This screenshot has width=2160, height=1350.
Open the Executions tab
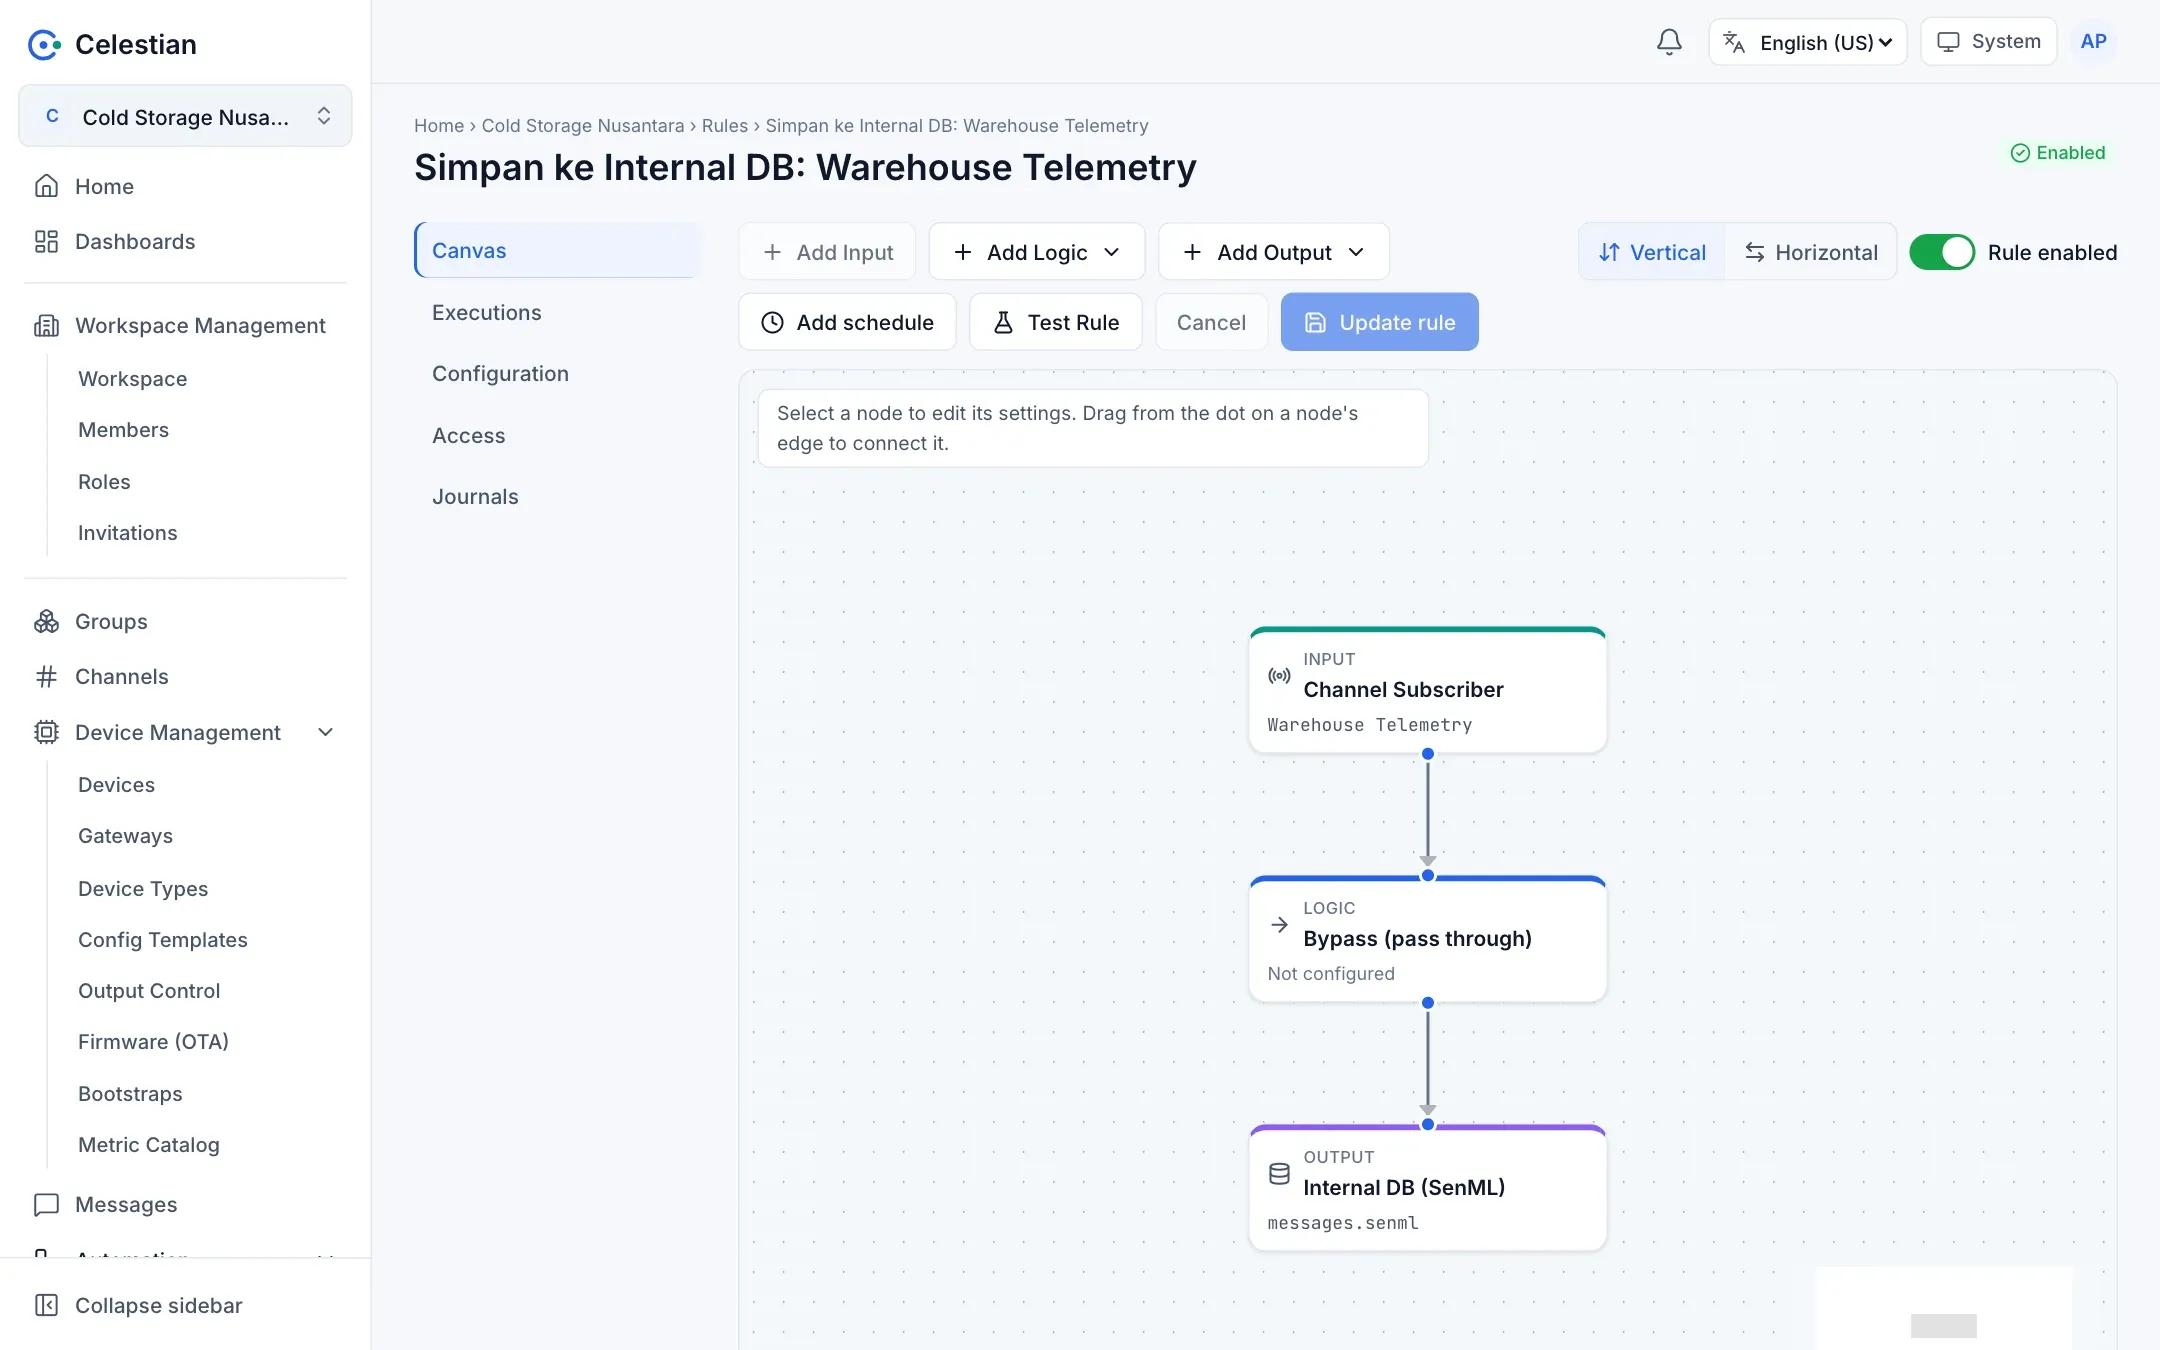[x=557, y=312]
